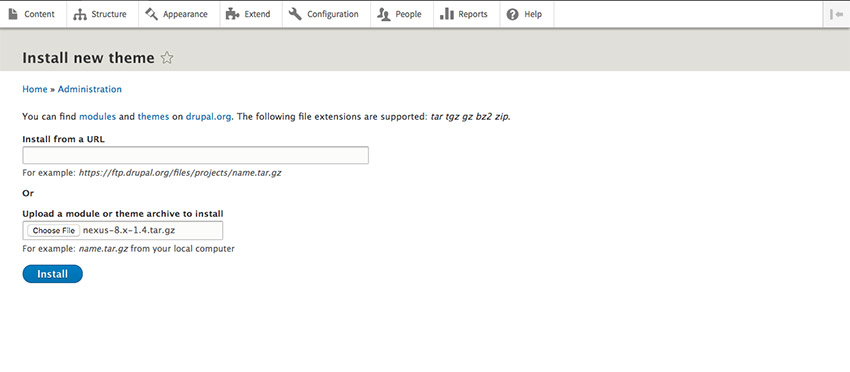Click the People user icon

pyautogui.click(x=384, y=15)
